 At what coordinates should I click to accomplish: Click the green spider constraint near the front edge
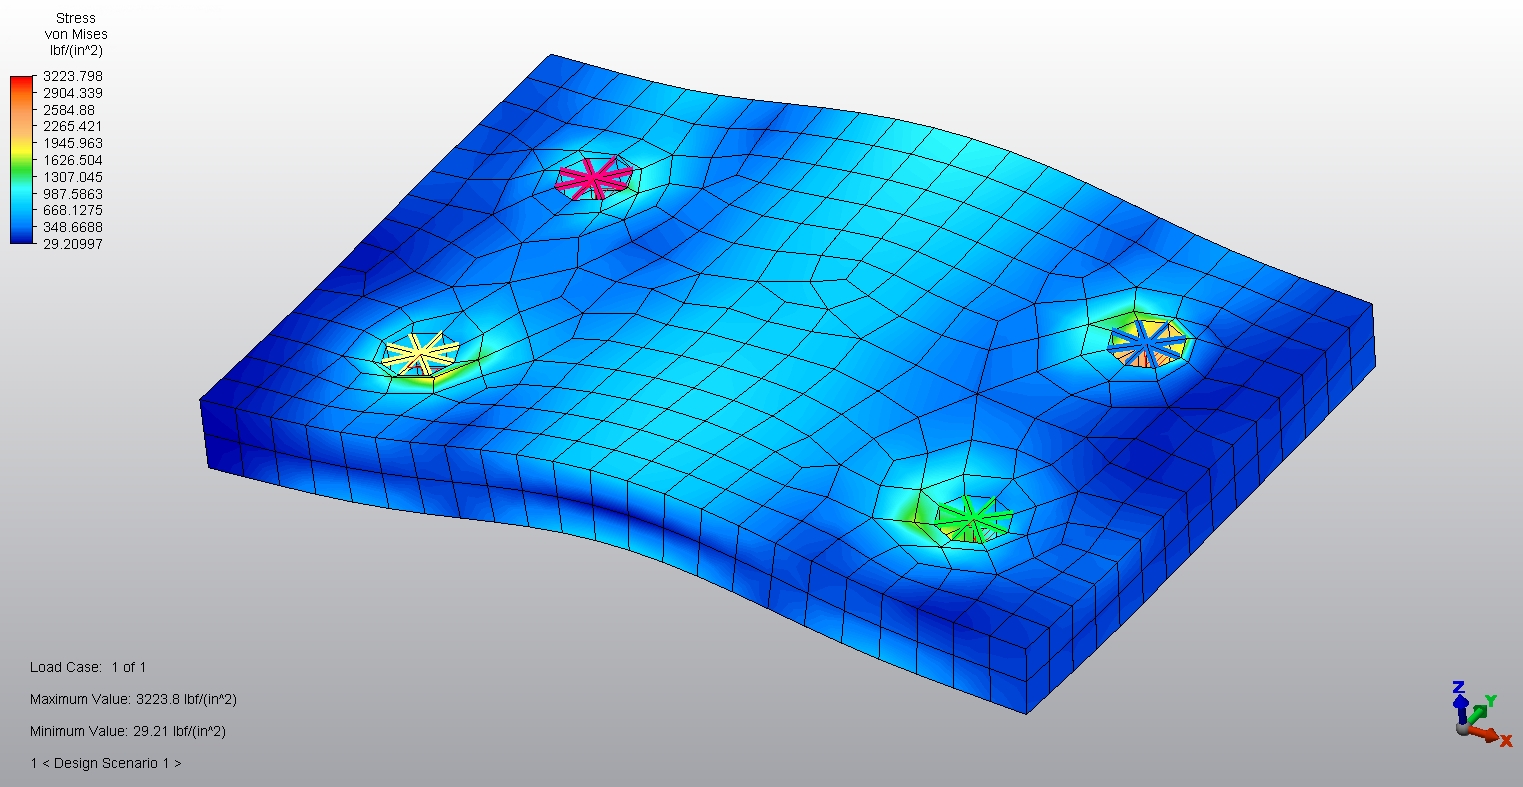tap(972, 518)
